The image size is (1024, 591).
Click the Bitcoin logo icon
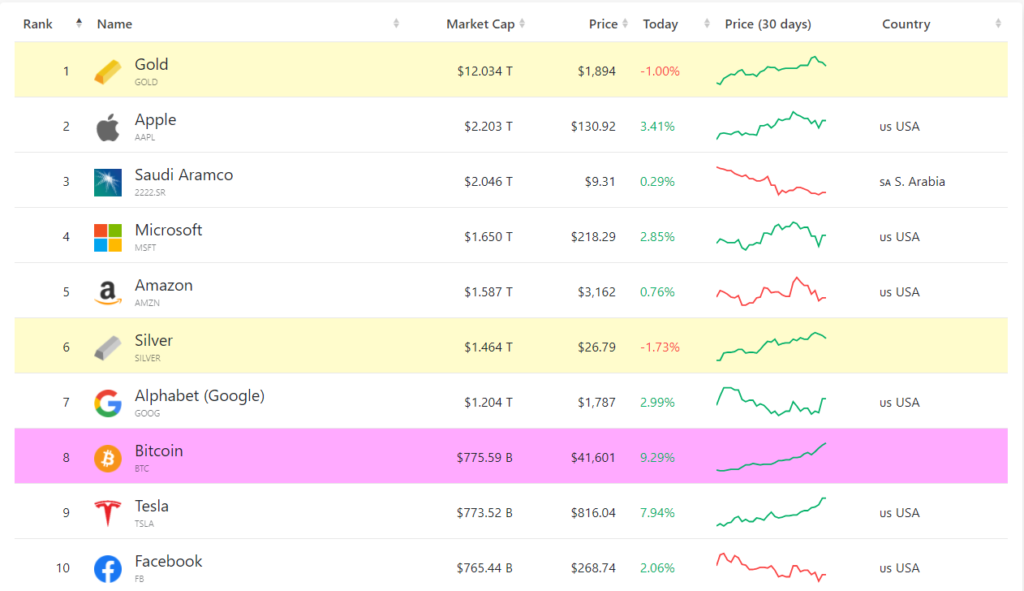(108, 458)
